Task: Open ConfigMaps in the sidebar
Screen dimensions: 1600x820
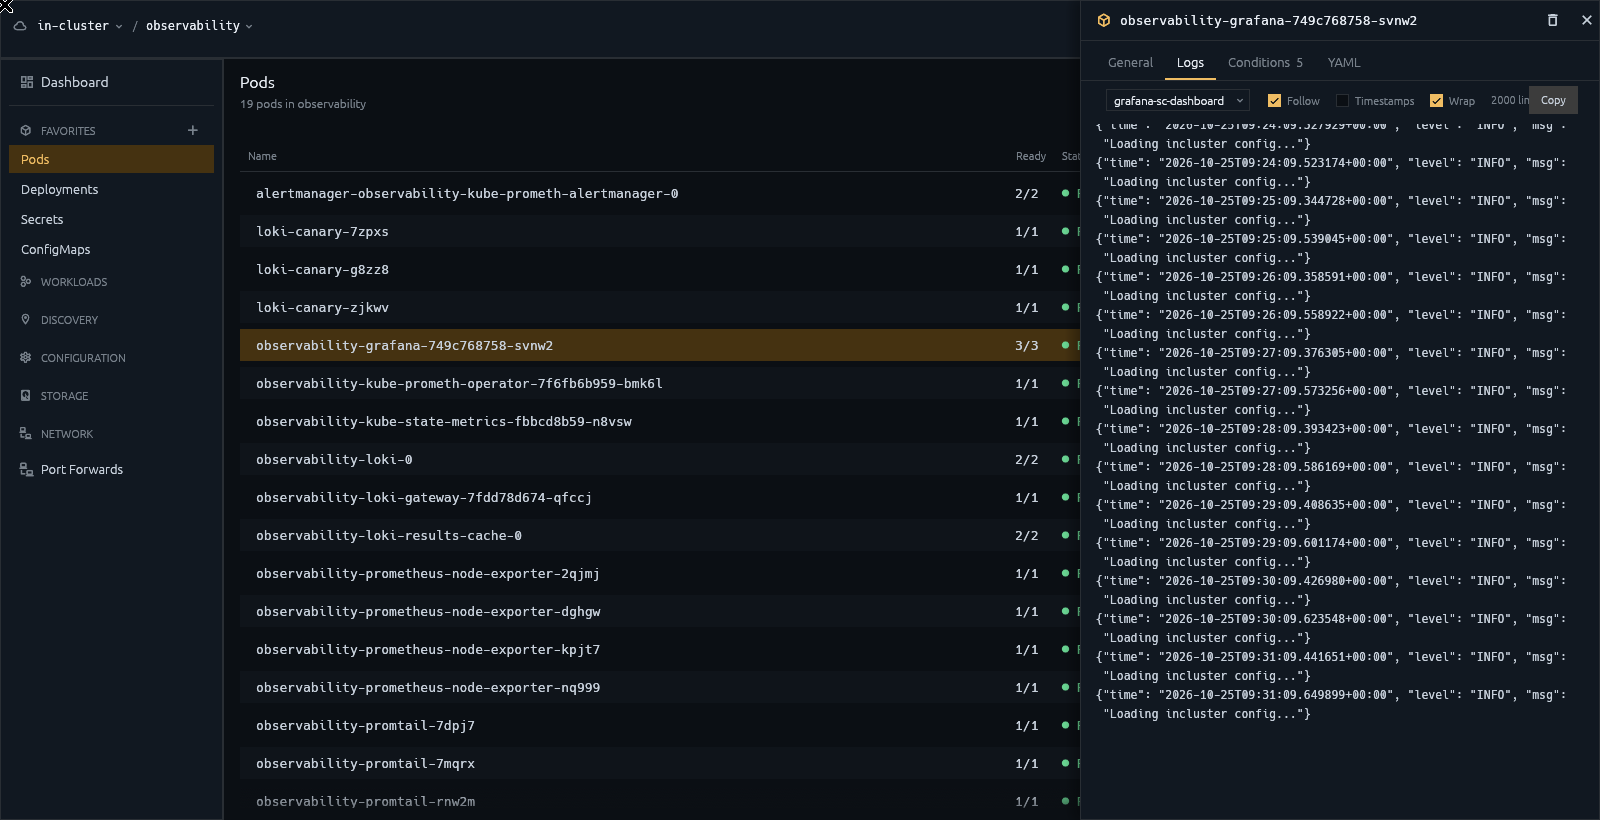Action: [111, 249]
